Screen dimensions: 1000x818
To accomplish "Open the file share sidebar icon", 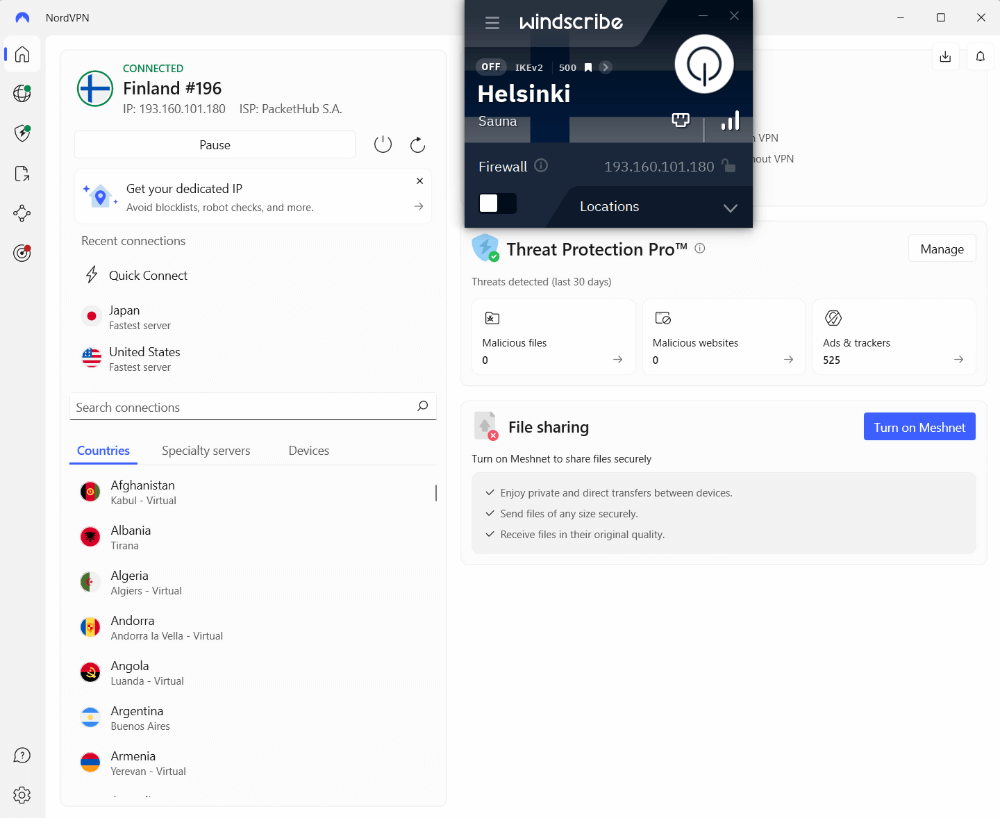I will (22, 173).
